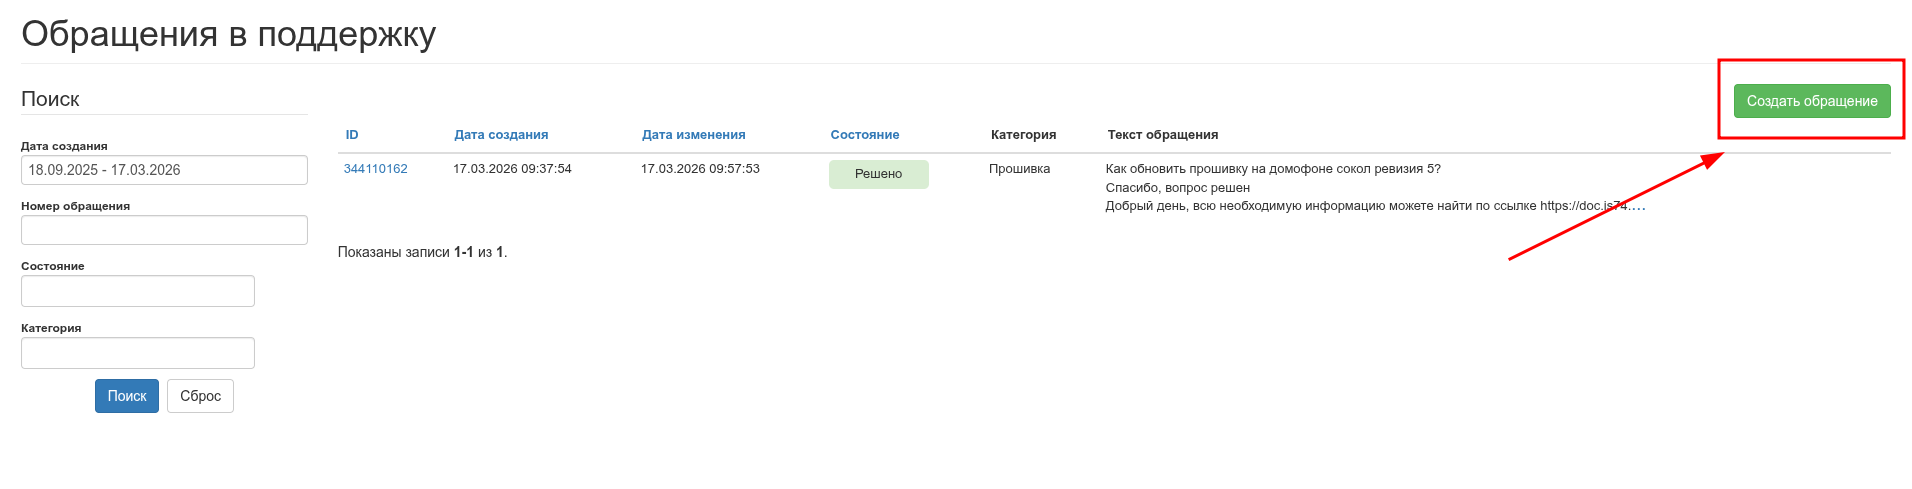Click the Решено status badge

tap(878, 174)
